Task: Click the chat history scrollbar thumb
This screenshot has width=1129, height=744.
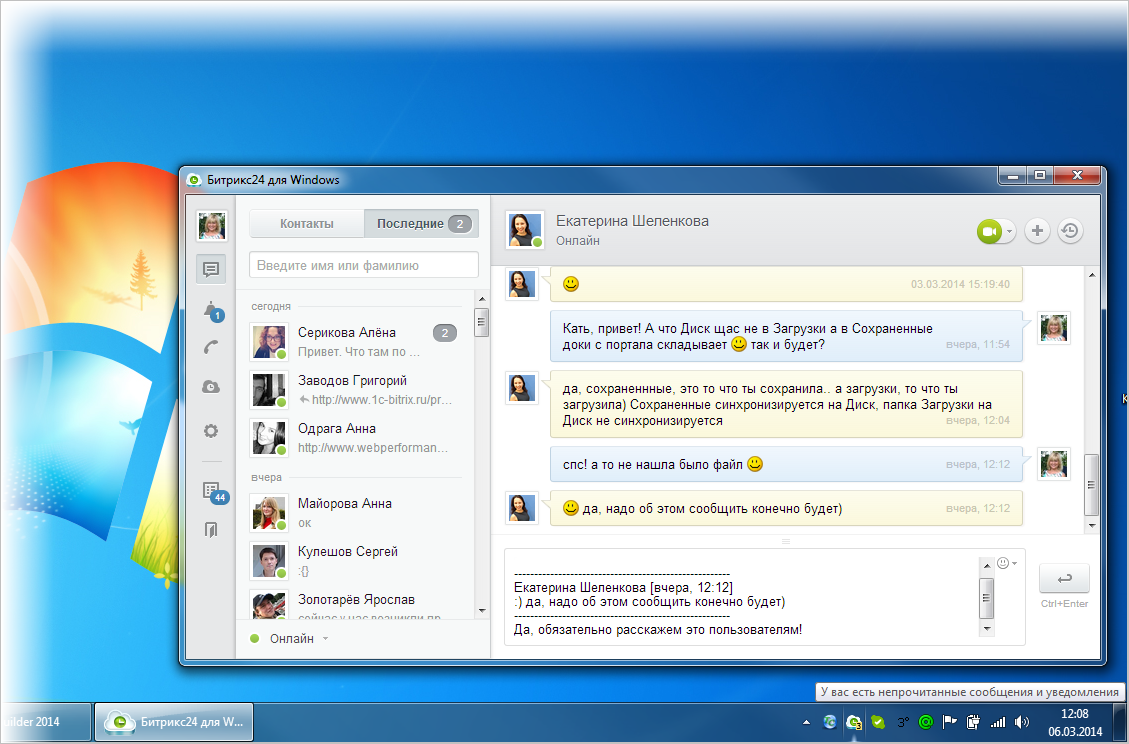Action: tap(1092, 485)
